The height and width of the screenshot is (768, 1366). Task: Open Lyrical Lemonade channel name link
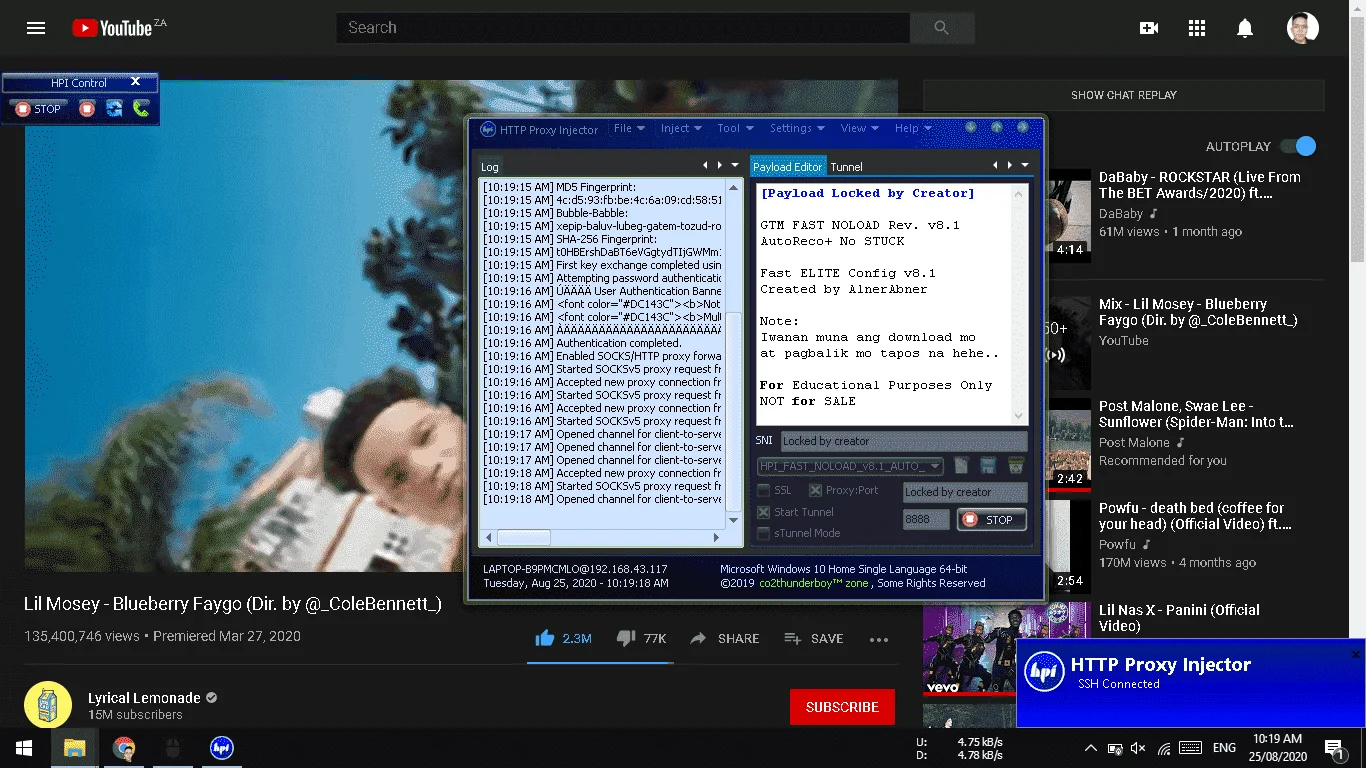(x=144, y=698)
